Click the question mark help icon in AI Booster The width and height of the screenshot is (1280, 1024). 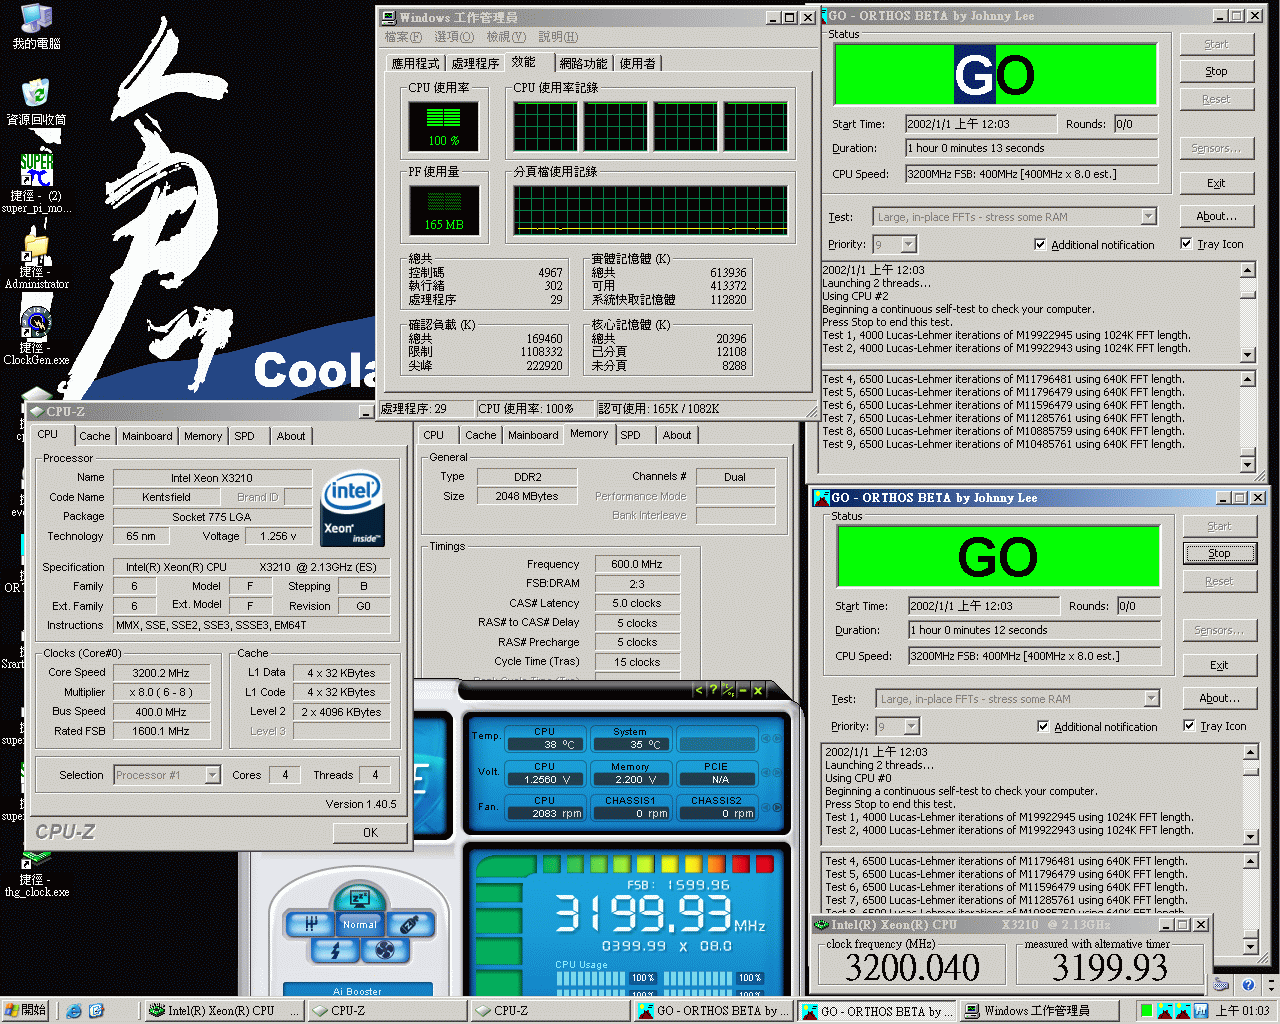tap(713, 690)
